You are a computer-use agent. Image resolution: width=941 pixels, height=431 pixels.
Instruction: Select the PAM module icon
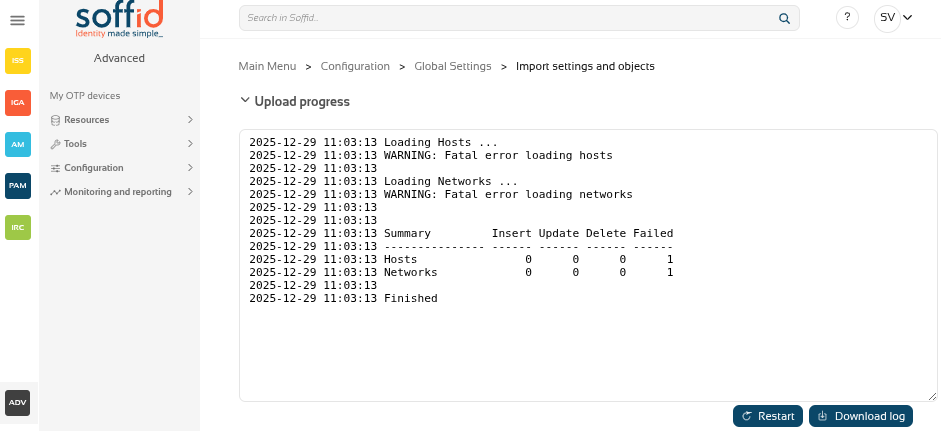point(17,186)
